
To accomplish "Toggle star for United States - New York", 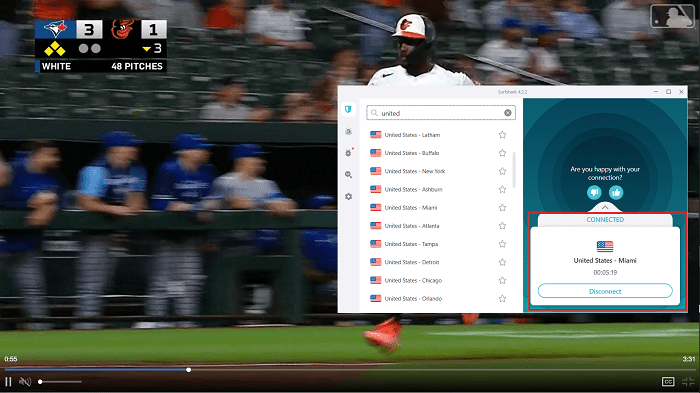I will tap(502, 171).
